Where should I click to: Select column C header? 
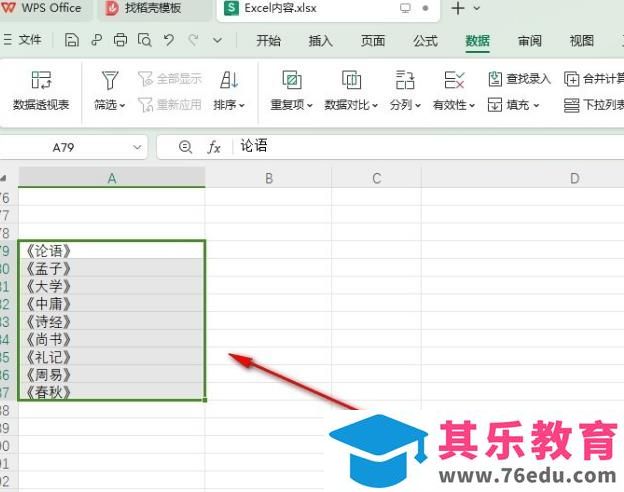click(x=376, y=178)
